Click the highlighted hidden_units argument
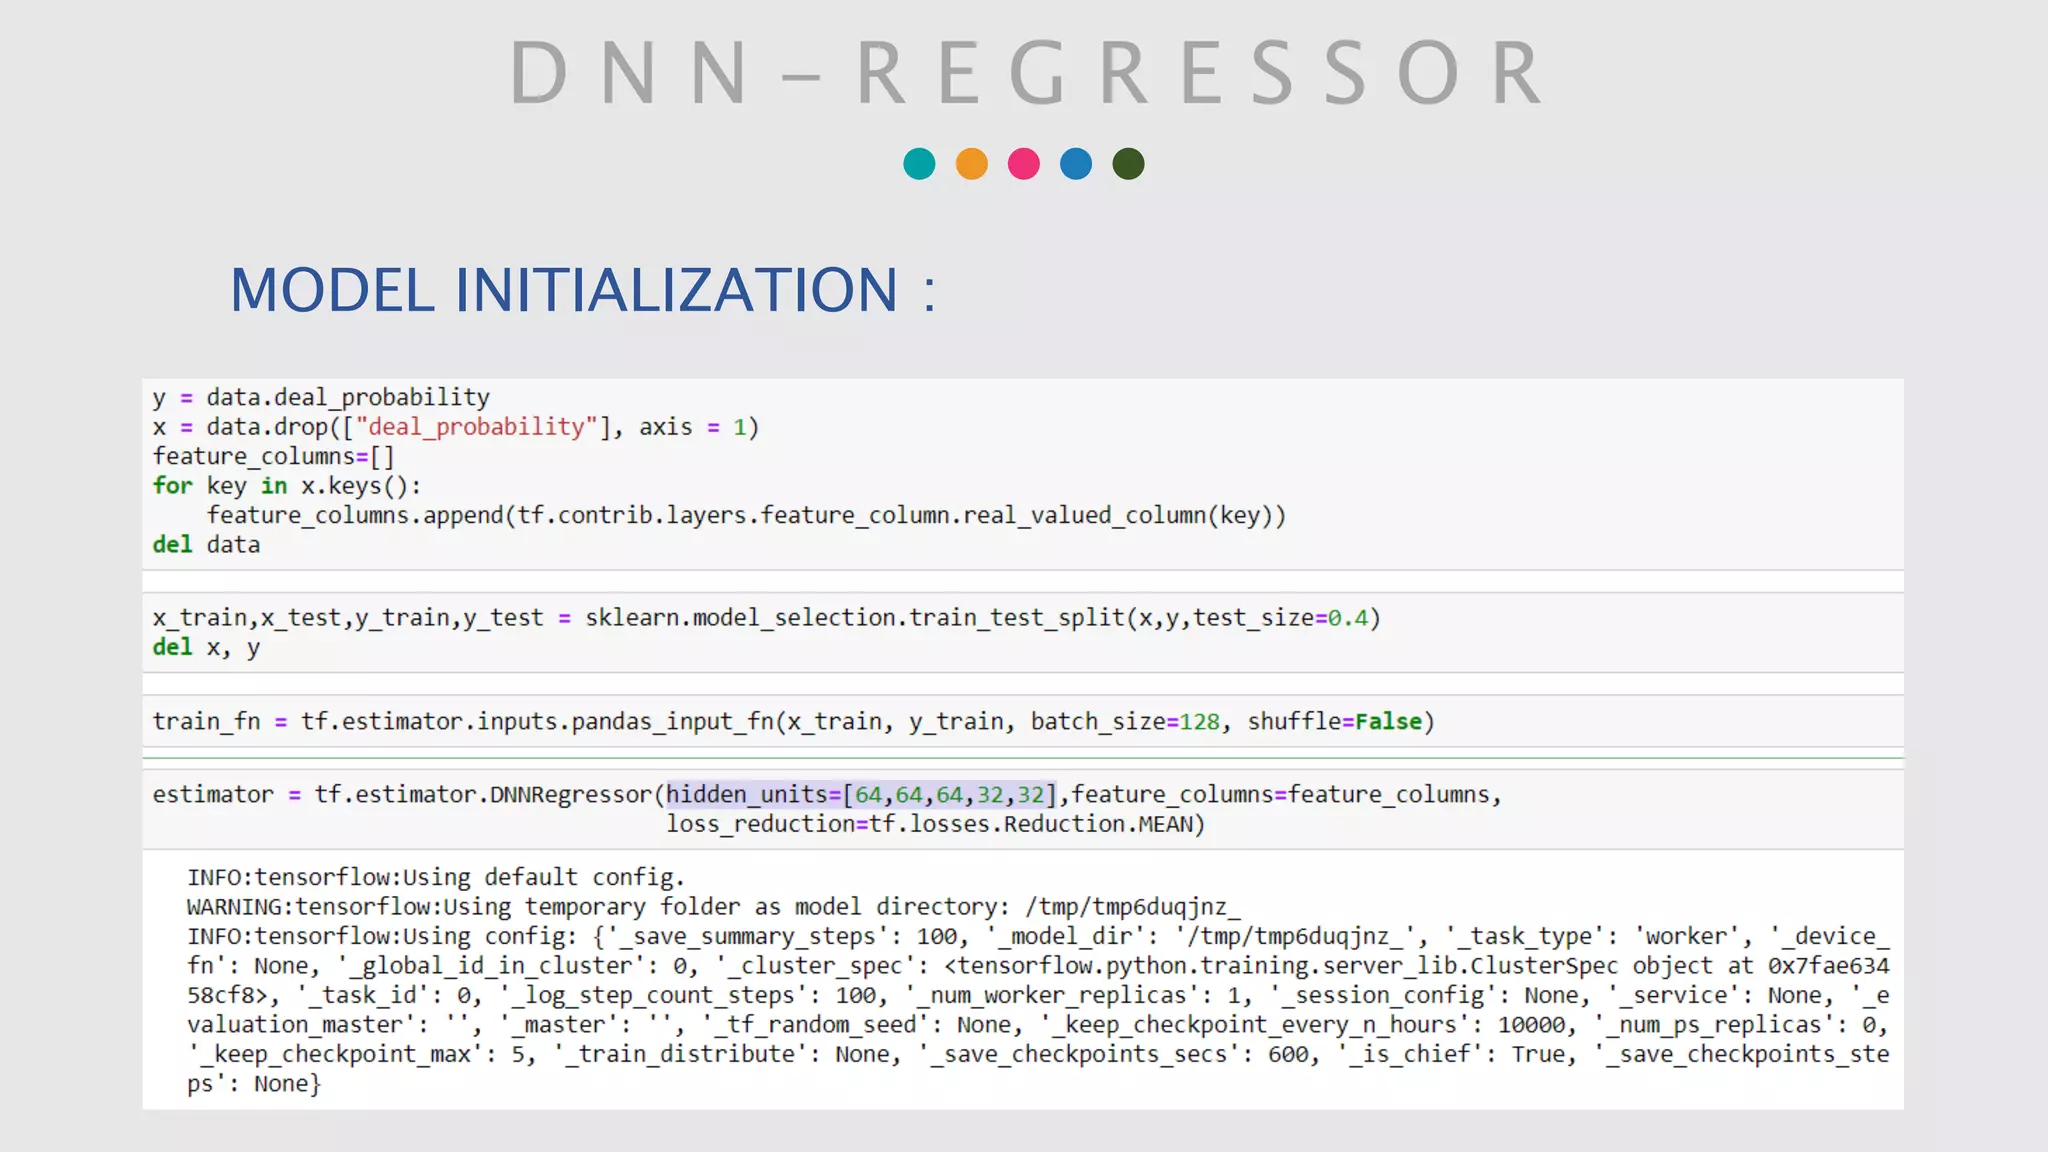Screen dimensions: 2048x1152 point(861,795)
